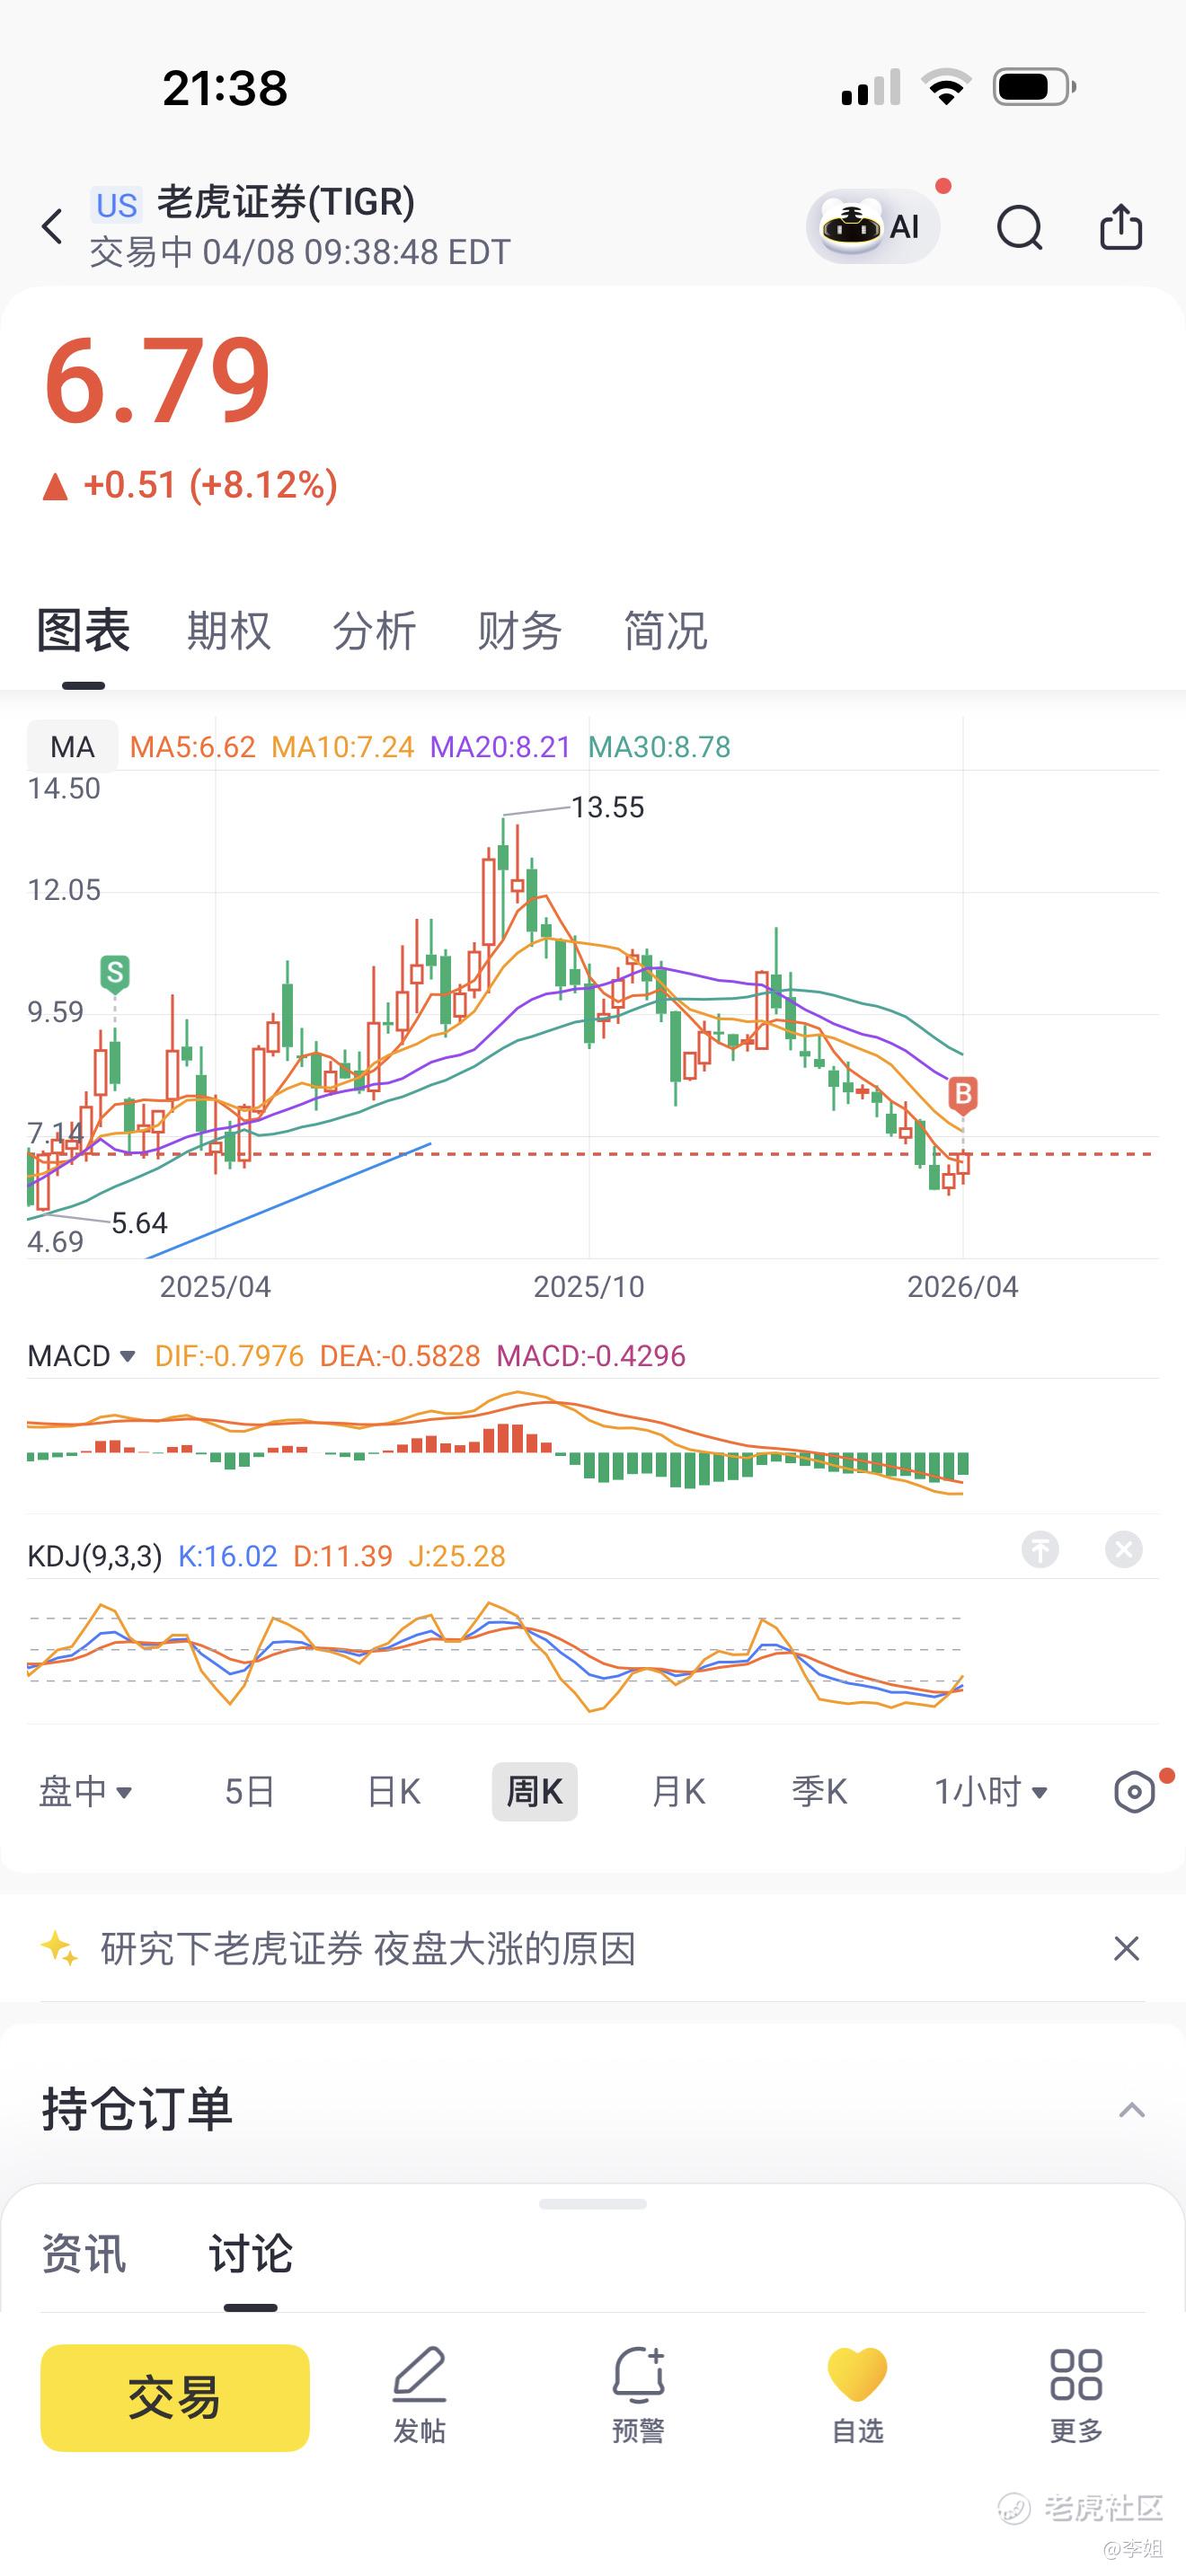Image resolution: width=1186 pixels, height=2576 pixels.
Task: Tap the DEA:-0.5828 reading
Action: tap(400, 1356)
